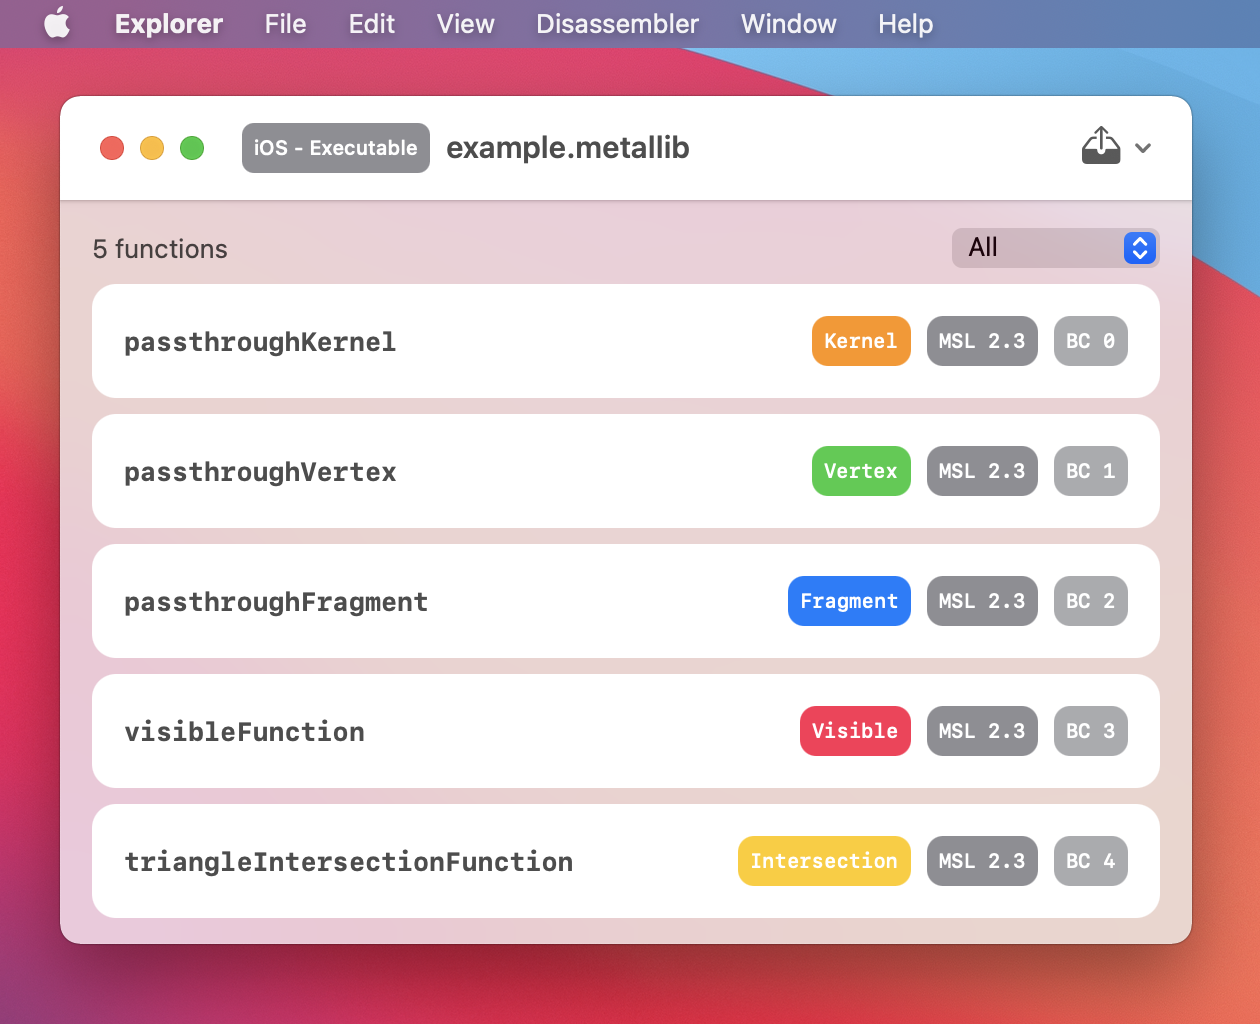Click the green maximize traffic light

pyautogui.click(x=192, y=147)
